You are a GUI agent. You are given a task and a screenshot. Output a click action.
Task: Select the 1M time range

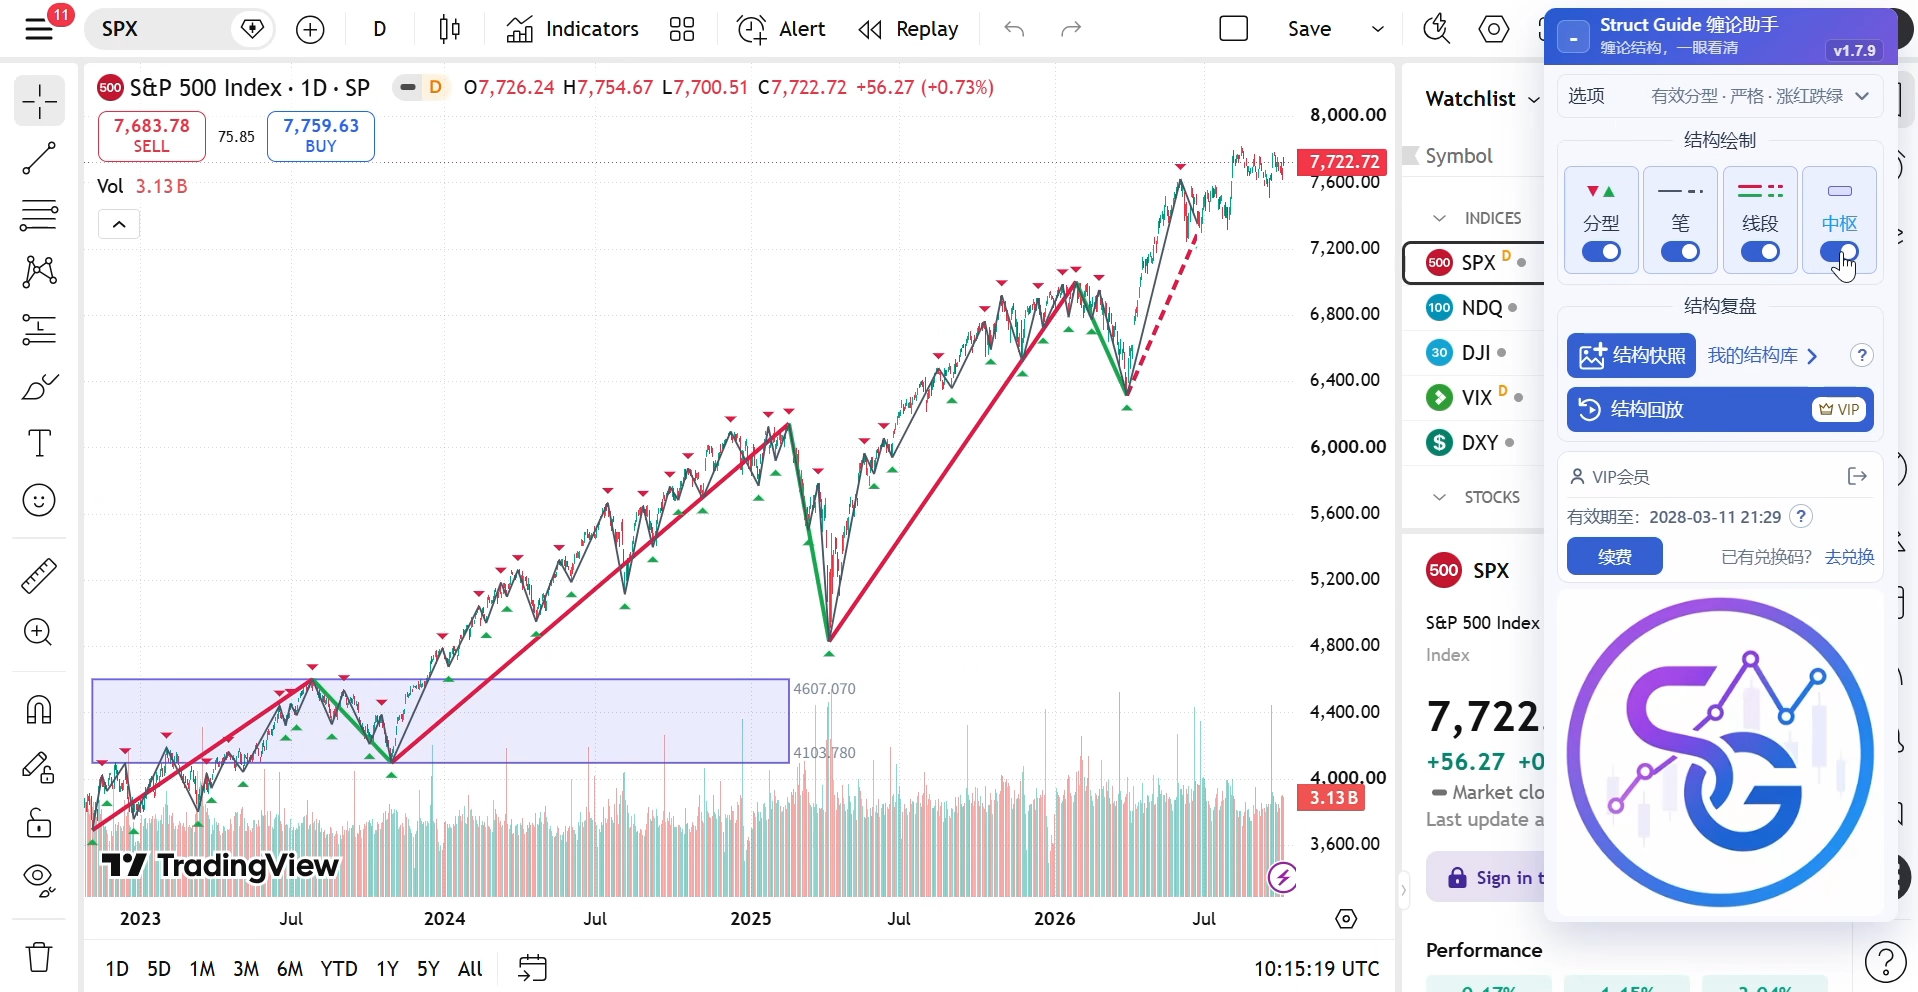[x=202, y=968]
